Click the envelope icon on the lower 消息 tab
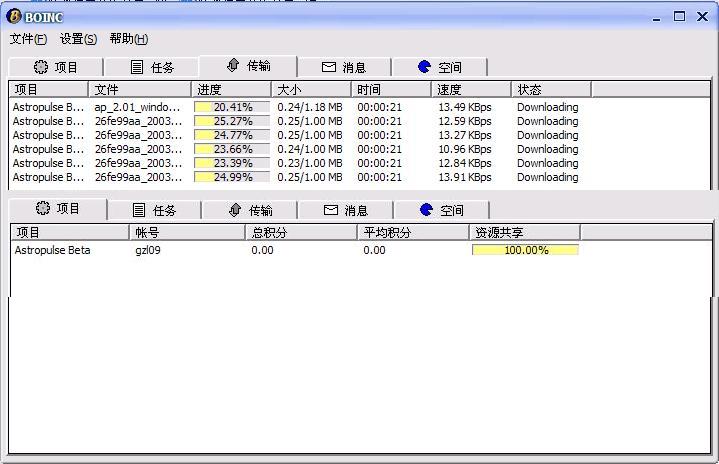The height and width of the screenshot is (464, 719). coord(331,210)
